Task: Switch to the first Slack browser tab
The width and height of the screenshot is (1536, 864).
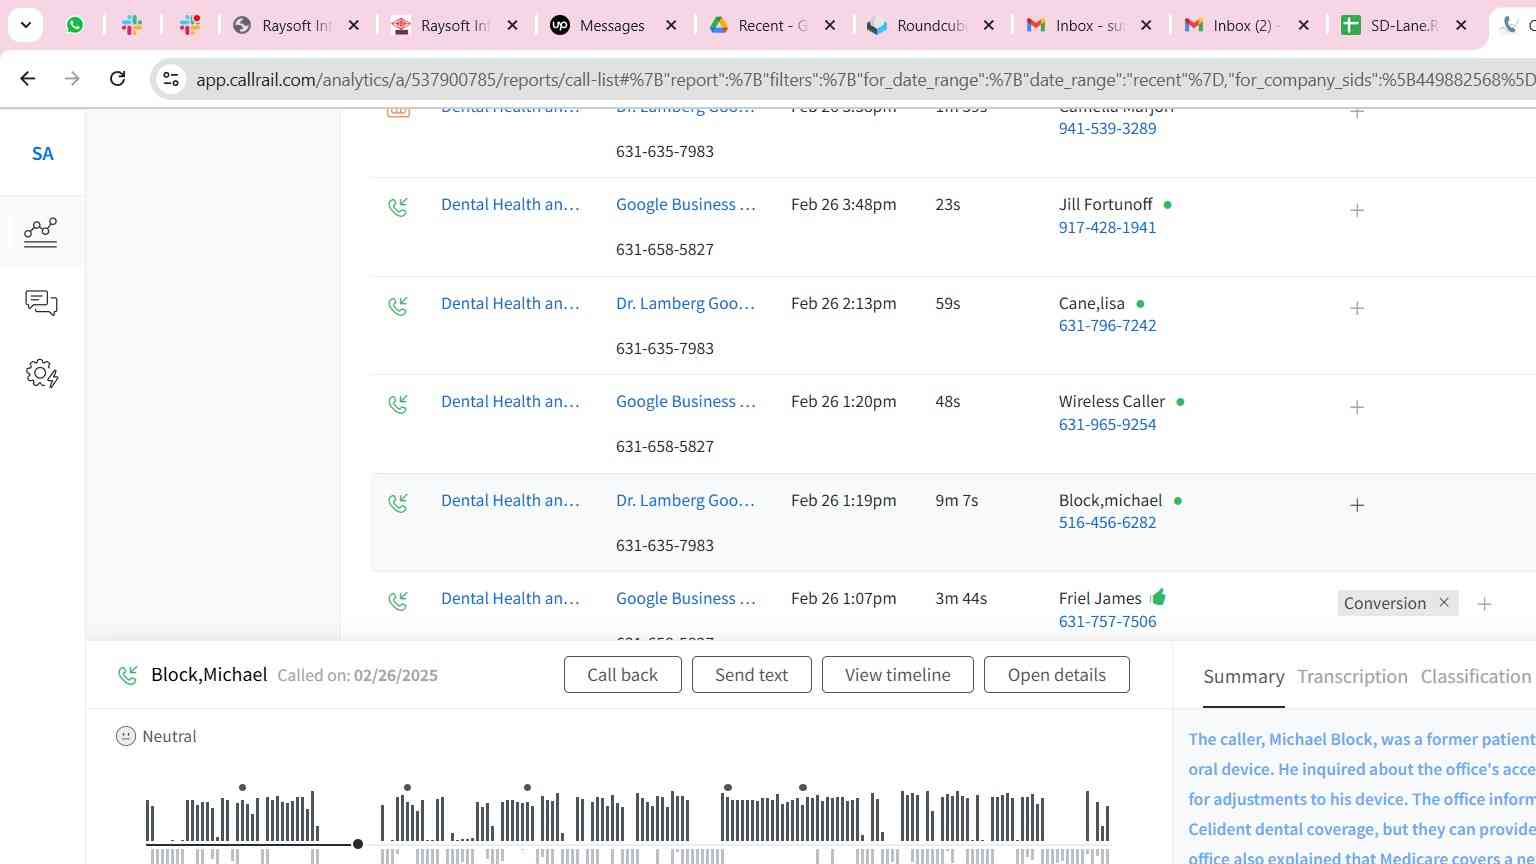Action: point(132,25)
